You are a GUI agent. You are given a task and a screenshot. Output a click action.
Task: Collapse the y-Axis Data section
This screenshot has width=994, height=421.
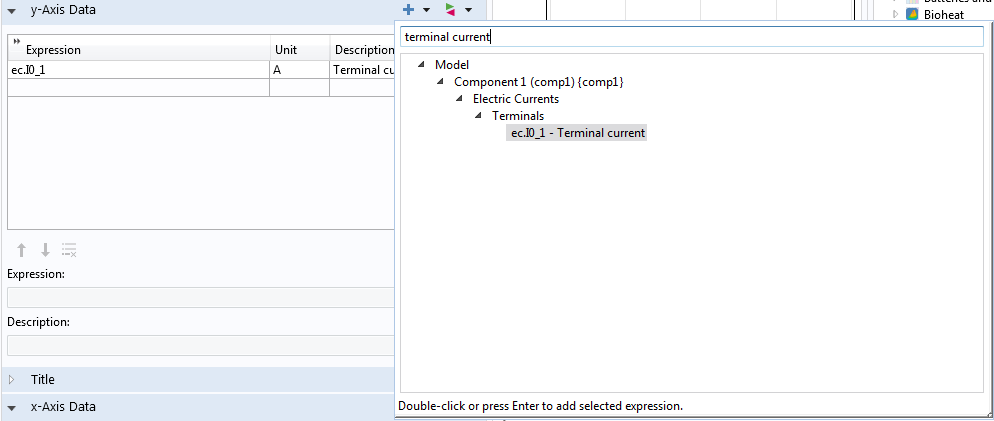tap(12, 9)
